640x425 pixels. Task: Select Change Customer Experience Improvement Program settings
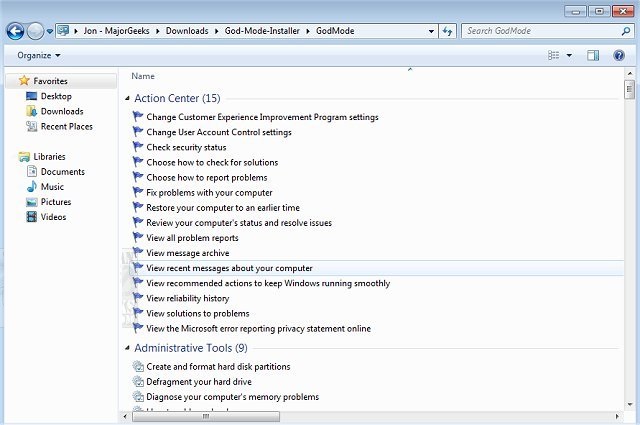pos(262,117)
